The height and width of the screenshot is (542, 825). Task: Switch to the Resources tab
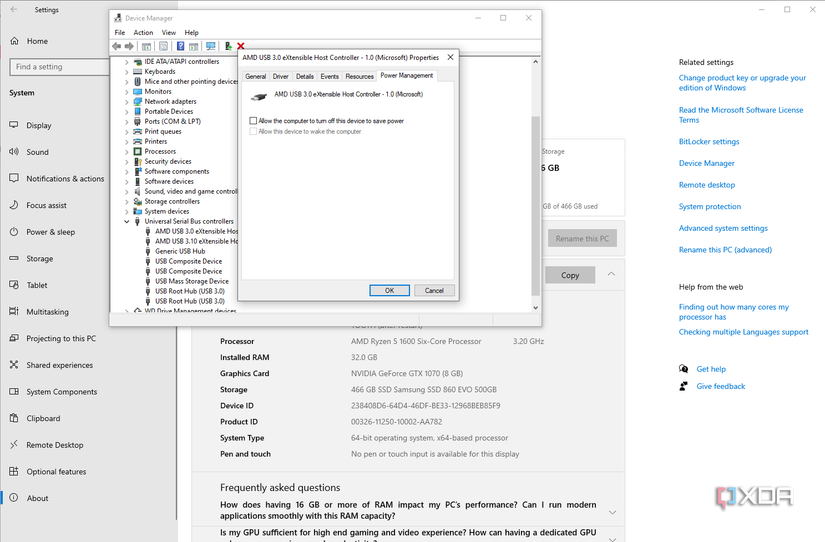pos(359,77)
